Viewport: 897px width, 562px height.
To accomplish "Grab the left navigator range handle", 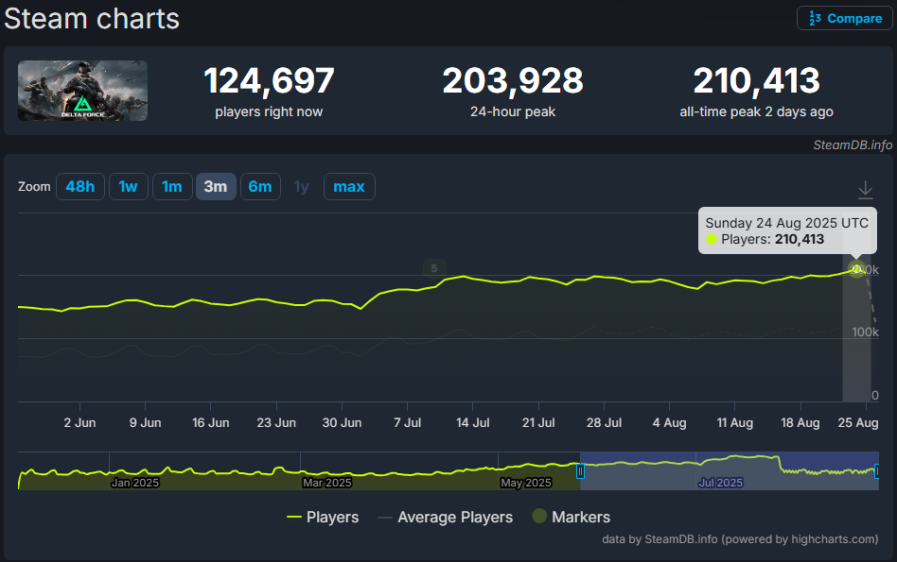I will [x=580, y=471].
